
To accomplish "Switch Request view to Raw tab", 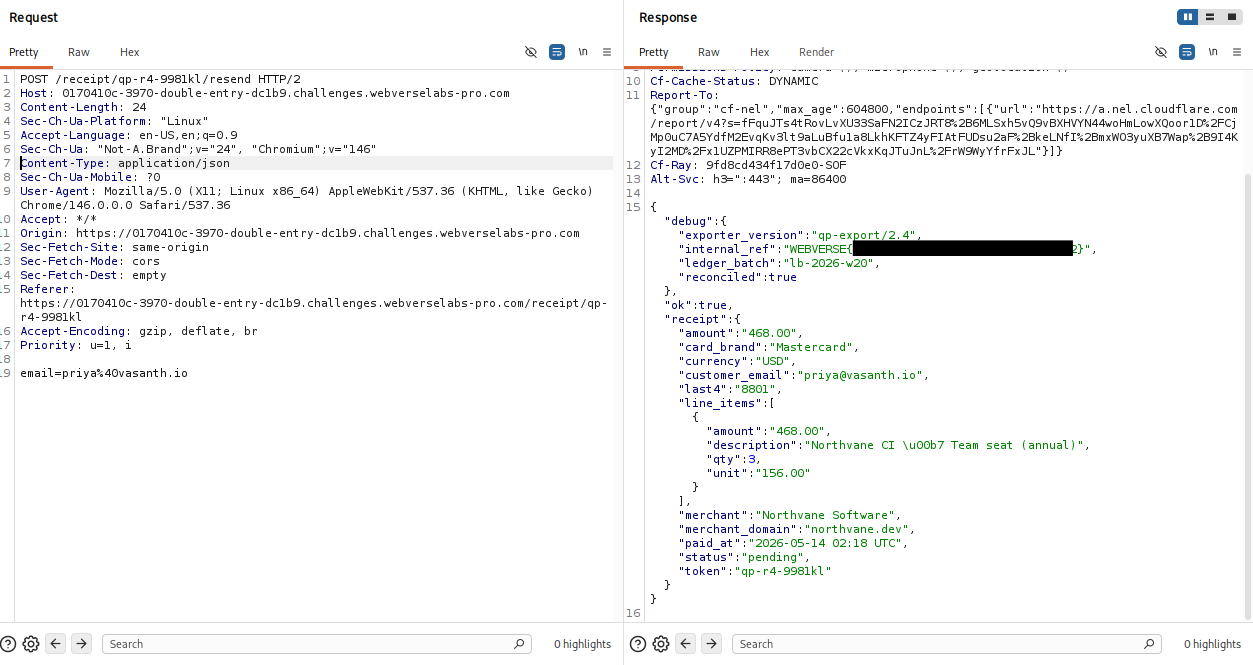I will pos(79,52).
